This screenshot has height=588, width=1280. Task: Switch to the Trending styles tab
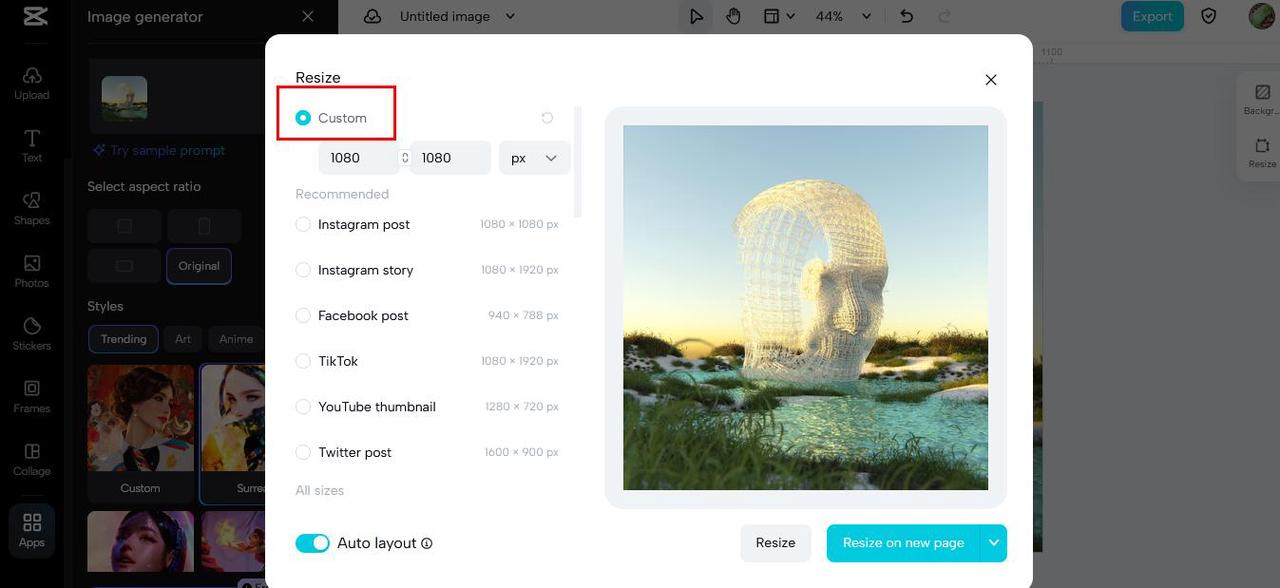coord(123,339)
